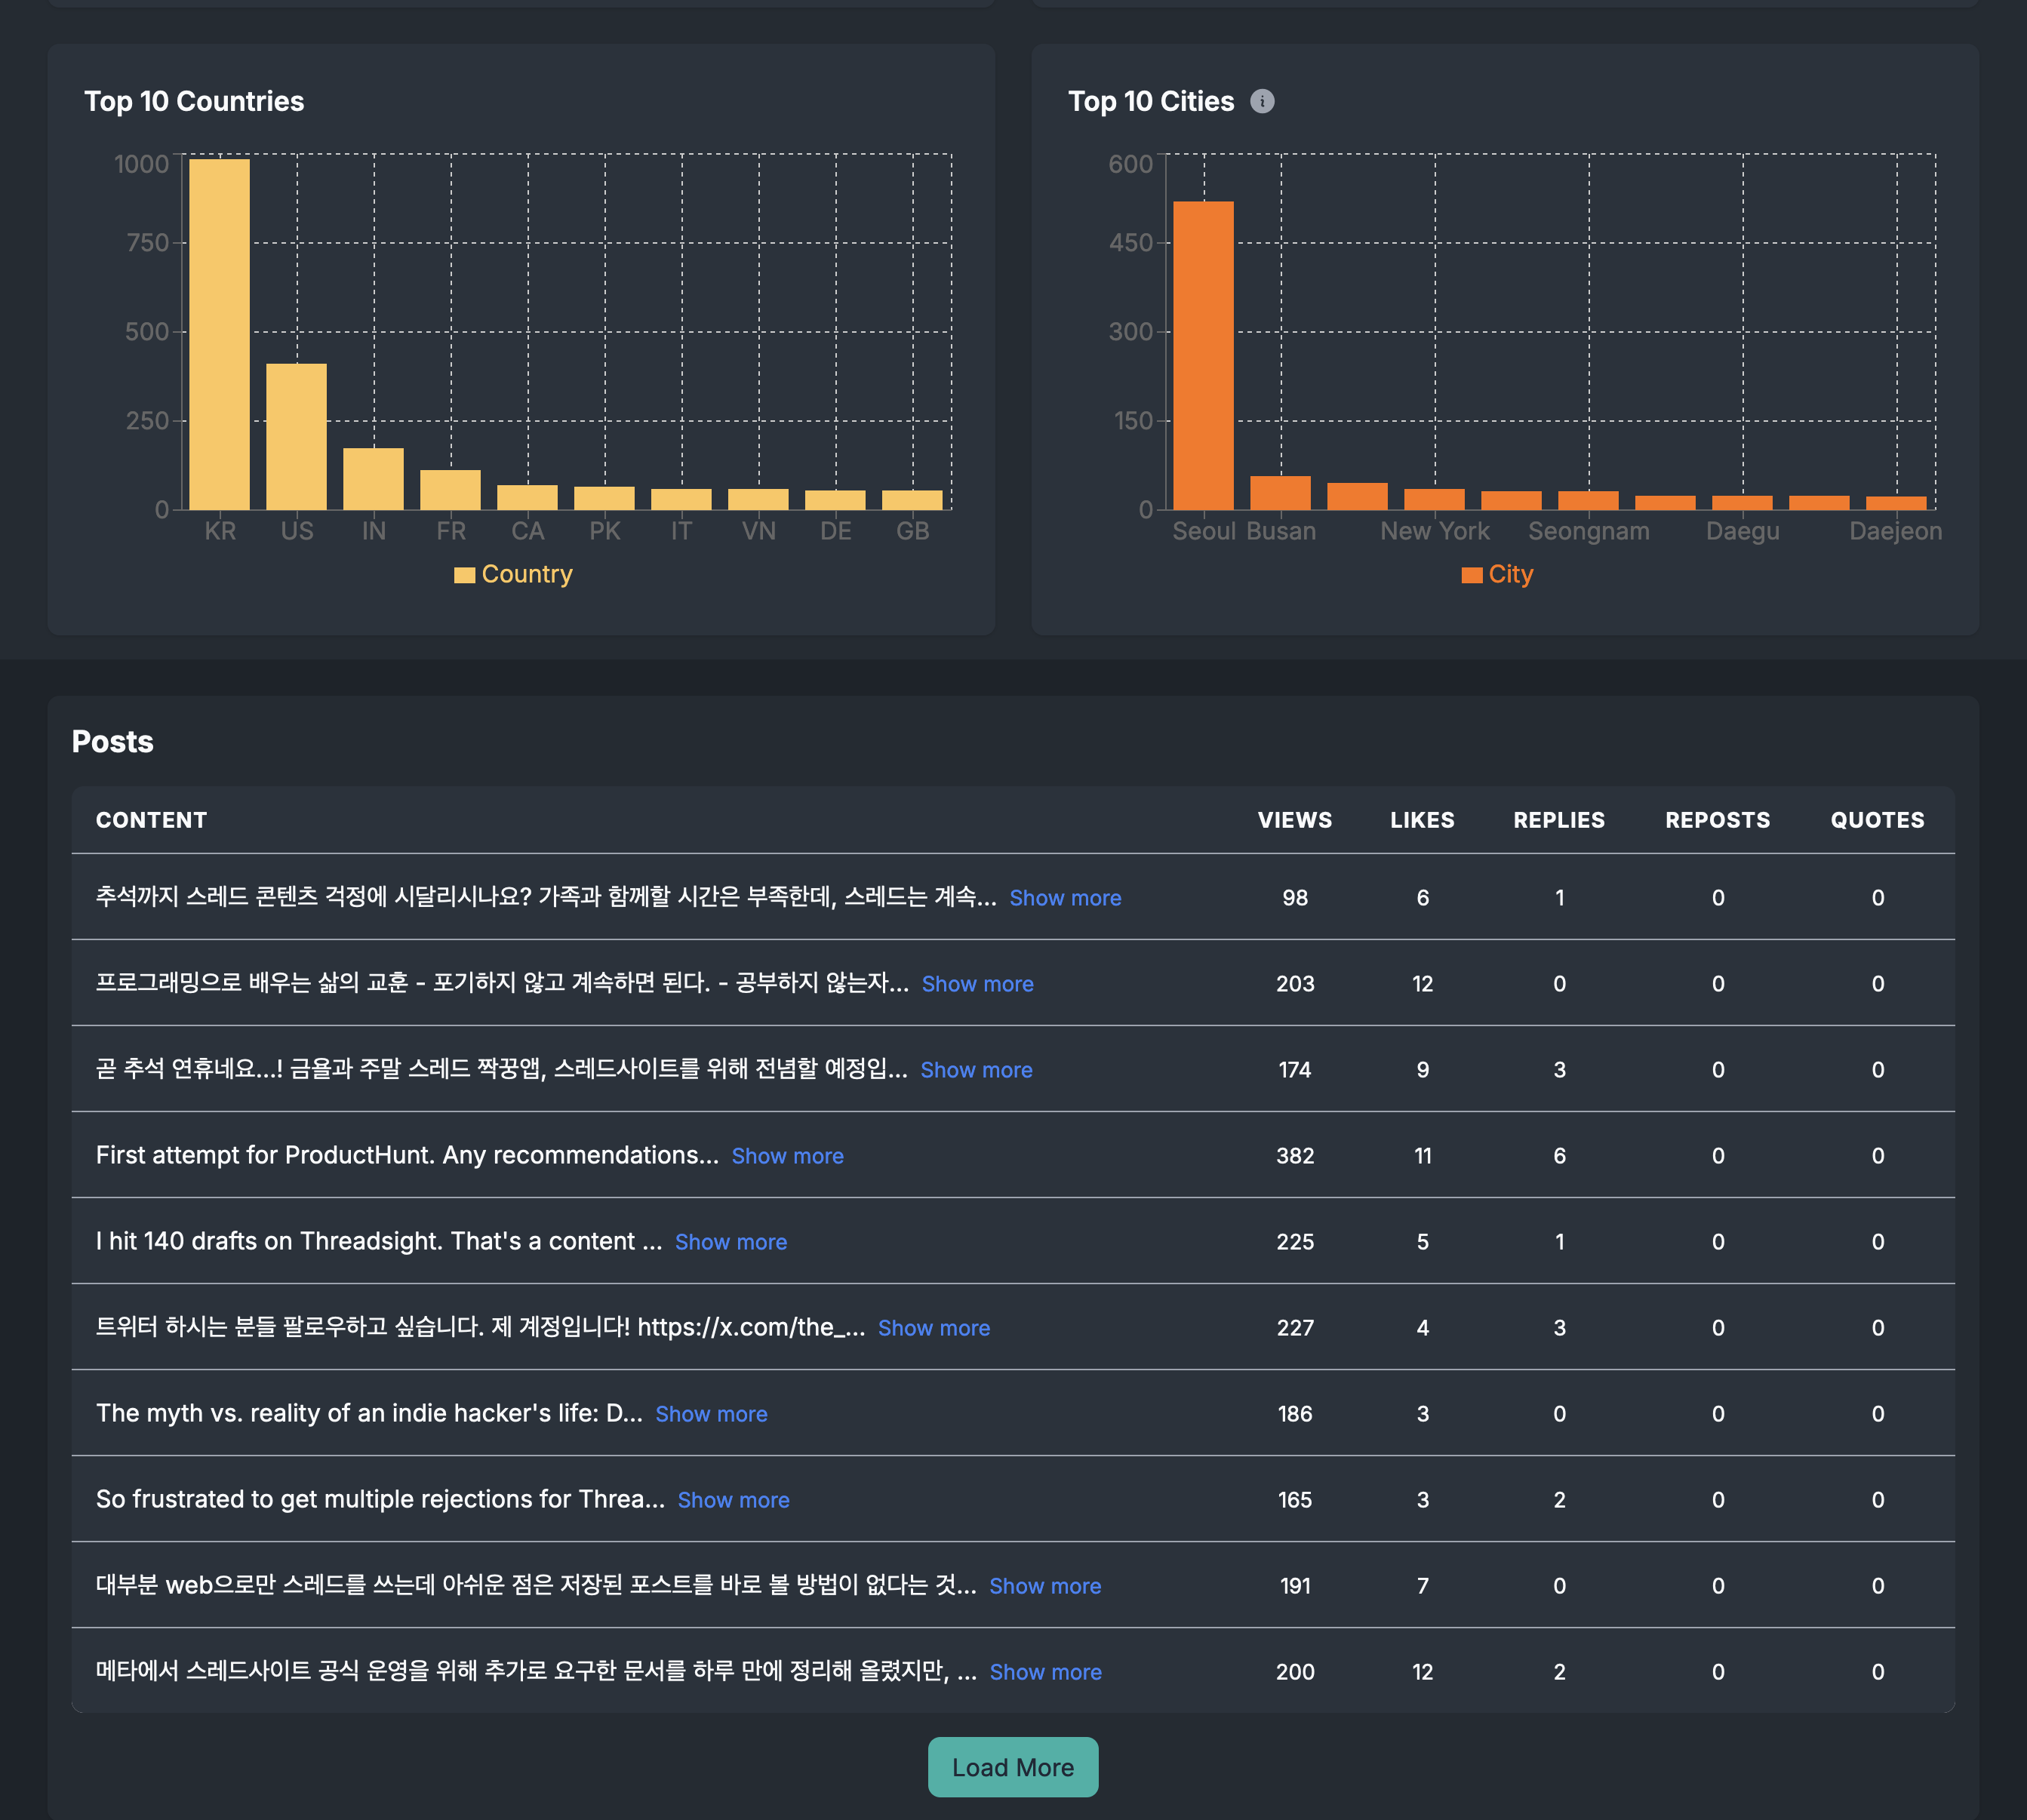
Task: Show more of the indie hacker's life post
Action: pos(711,1414)
